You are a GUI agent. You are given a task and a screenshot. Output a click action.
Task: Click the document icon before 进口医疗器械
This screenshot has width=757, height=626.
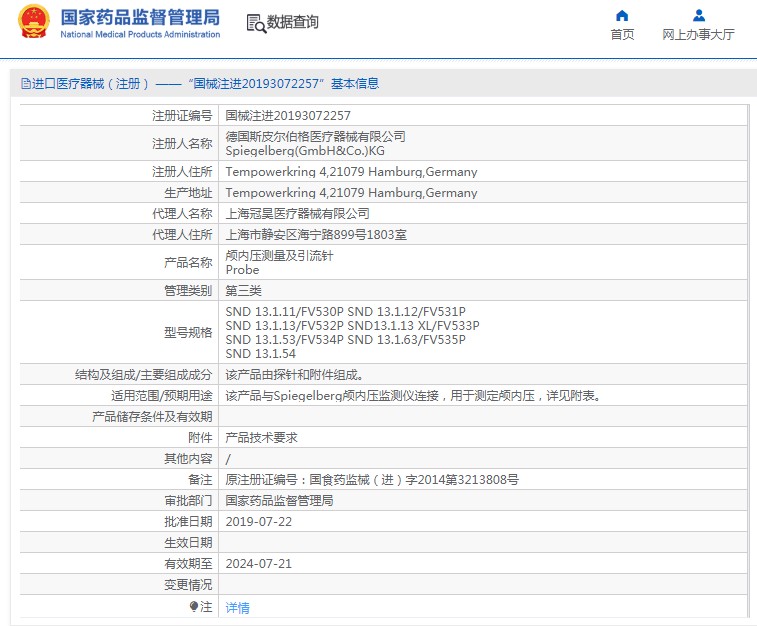(26, 83)
